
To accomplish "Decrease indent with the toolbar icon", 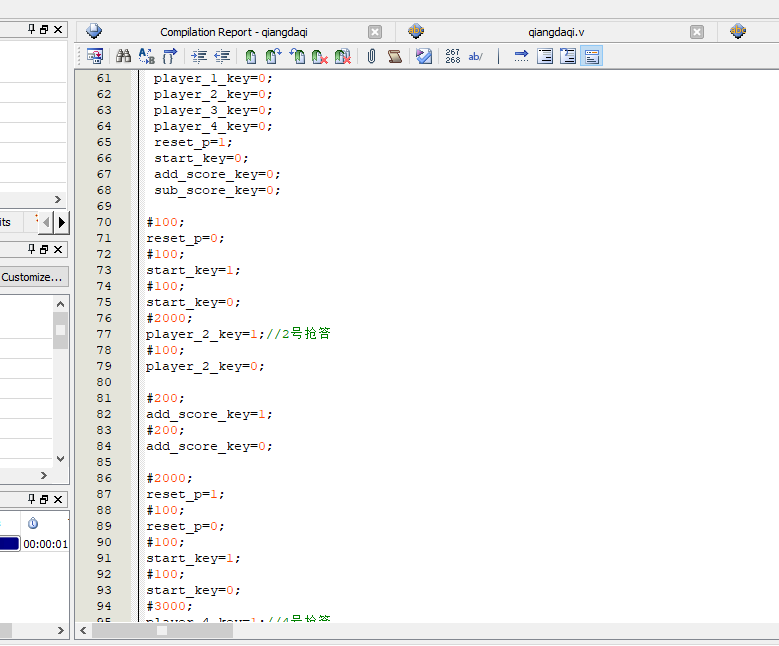I will pyautogui.click(x=222, y=56).
